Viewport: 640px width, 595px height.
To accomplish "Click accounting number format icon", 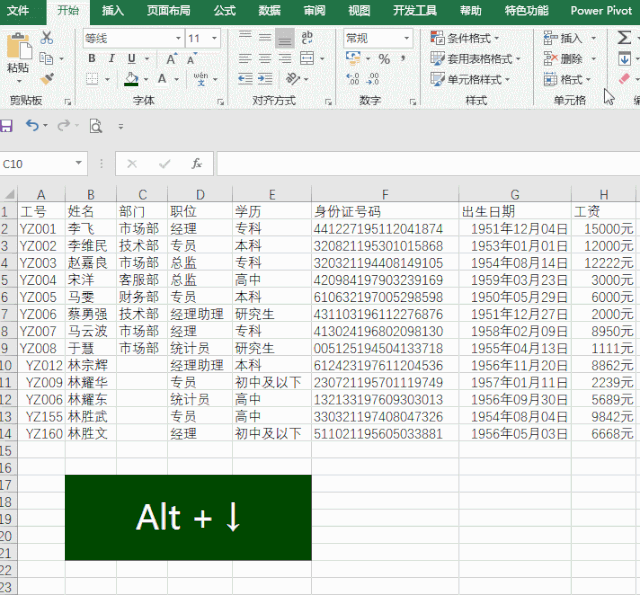I will tap(353, 58).
